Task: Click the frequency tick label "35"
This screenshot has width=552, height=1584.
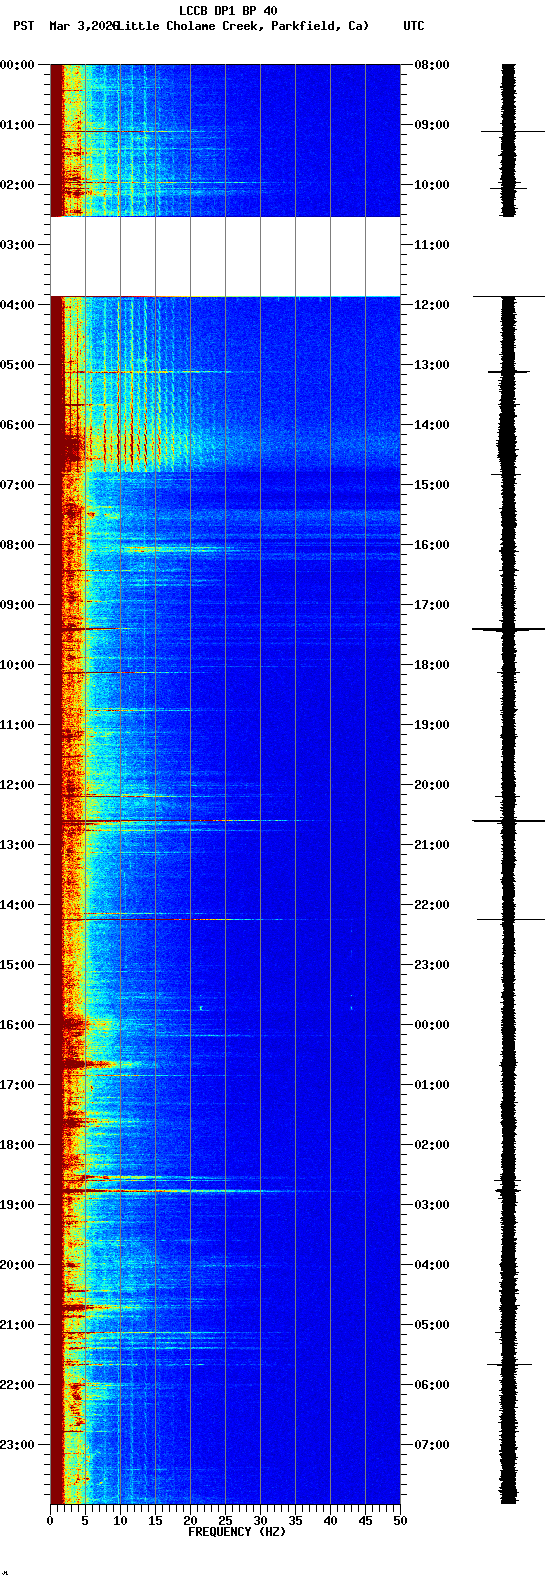Action: click(x=295, y=1521)
